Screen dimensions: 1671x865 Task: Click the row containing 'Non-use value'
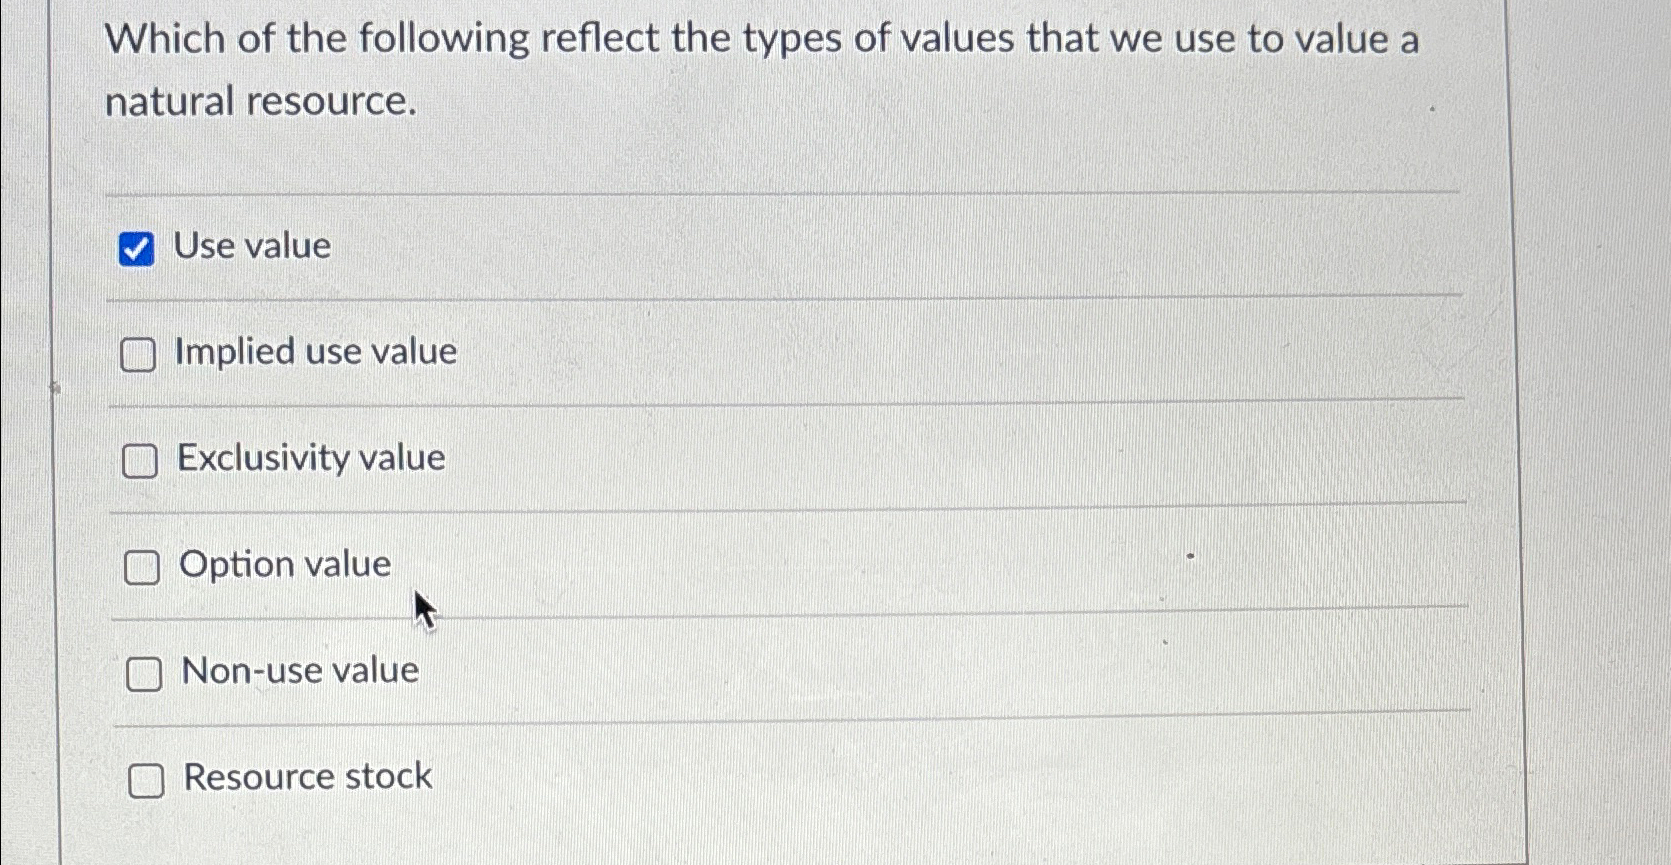click(700, 672)
